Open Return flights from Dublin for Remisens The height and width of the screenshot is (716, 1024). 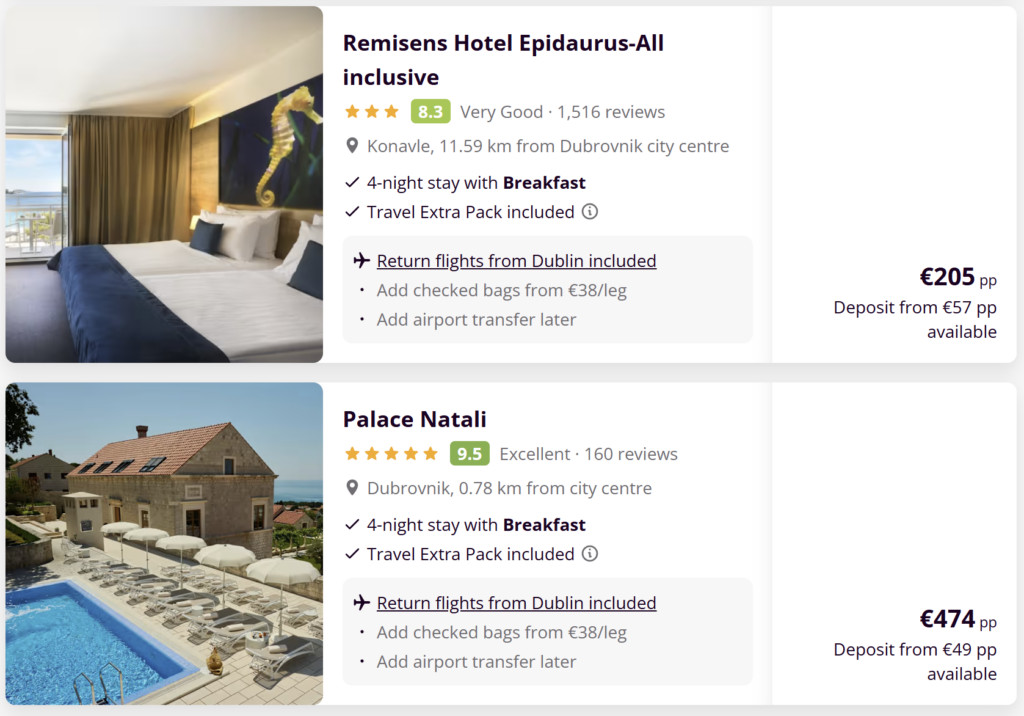pos(516,260)
